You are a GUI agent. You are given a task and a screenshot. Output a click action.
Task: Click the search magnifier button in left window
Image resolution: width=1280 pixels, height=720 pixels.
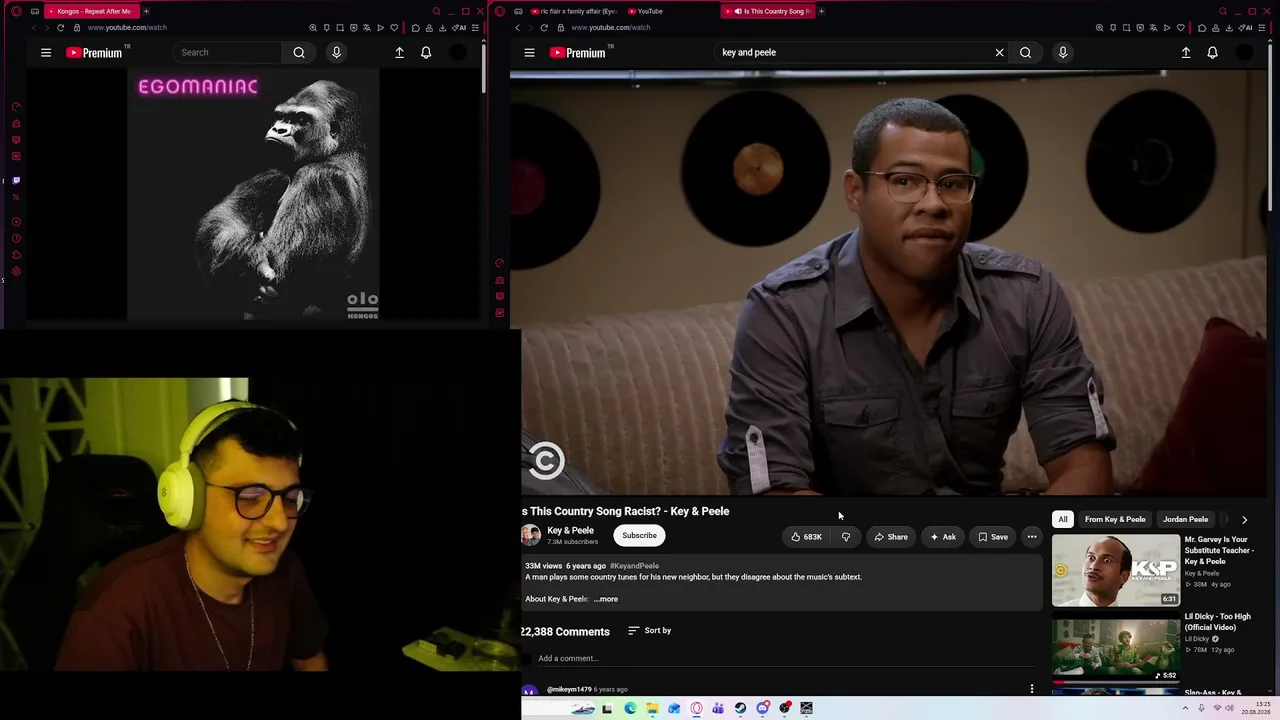(299, 52)
